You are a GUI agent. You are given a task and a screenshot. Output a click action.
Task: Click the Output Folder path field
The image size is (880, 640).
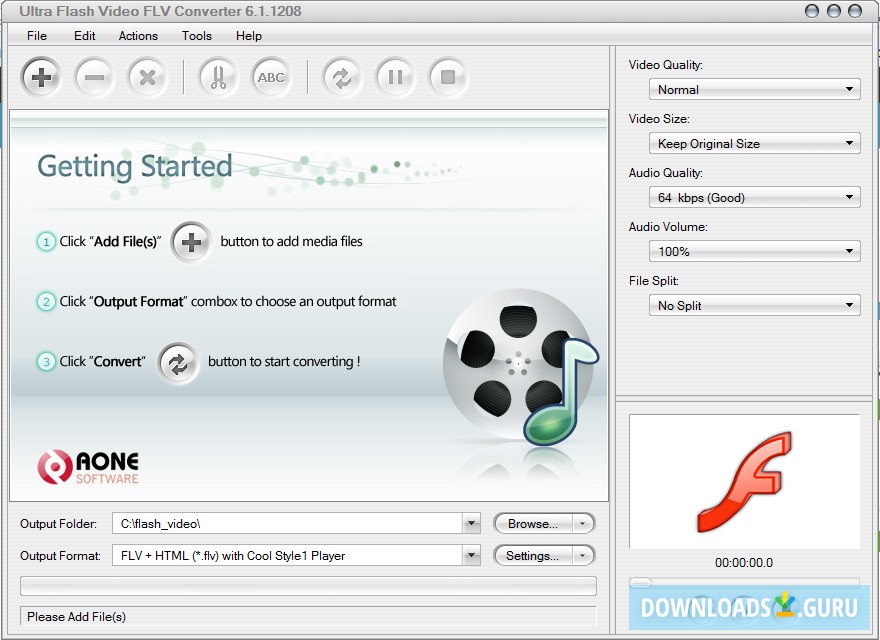[x=290, y=522]
